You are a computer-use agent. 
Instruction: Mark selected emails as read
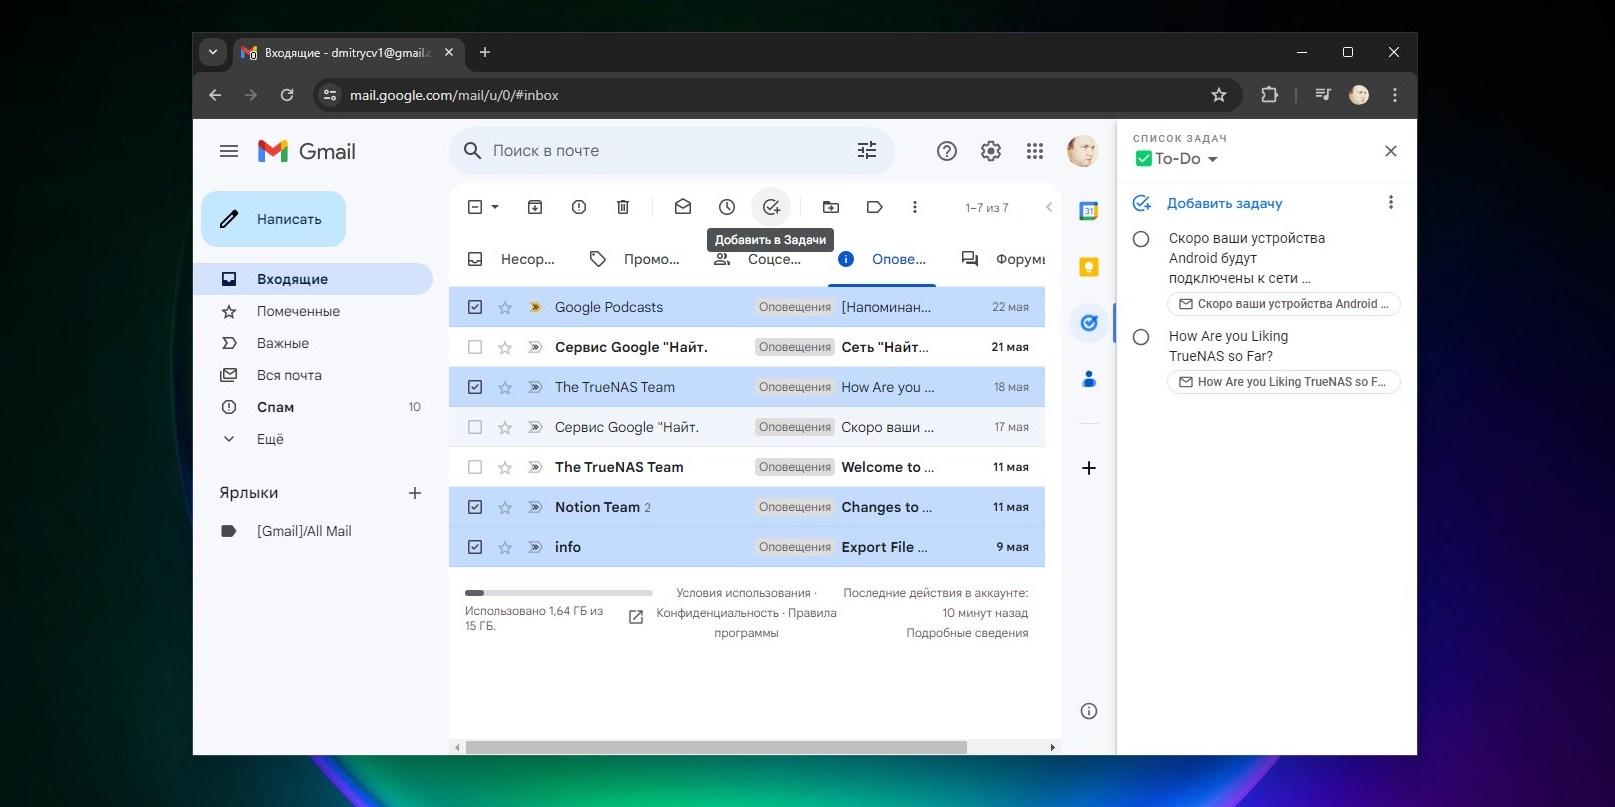[683, 207]
